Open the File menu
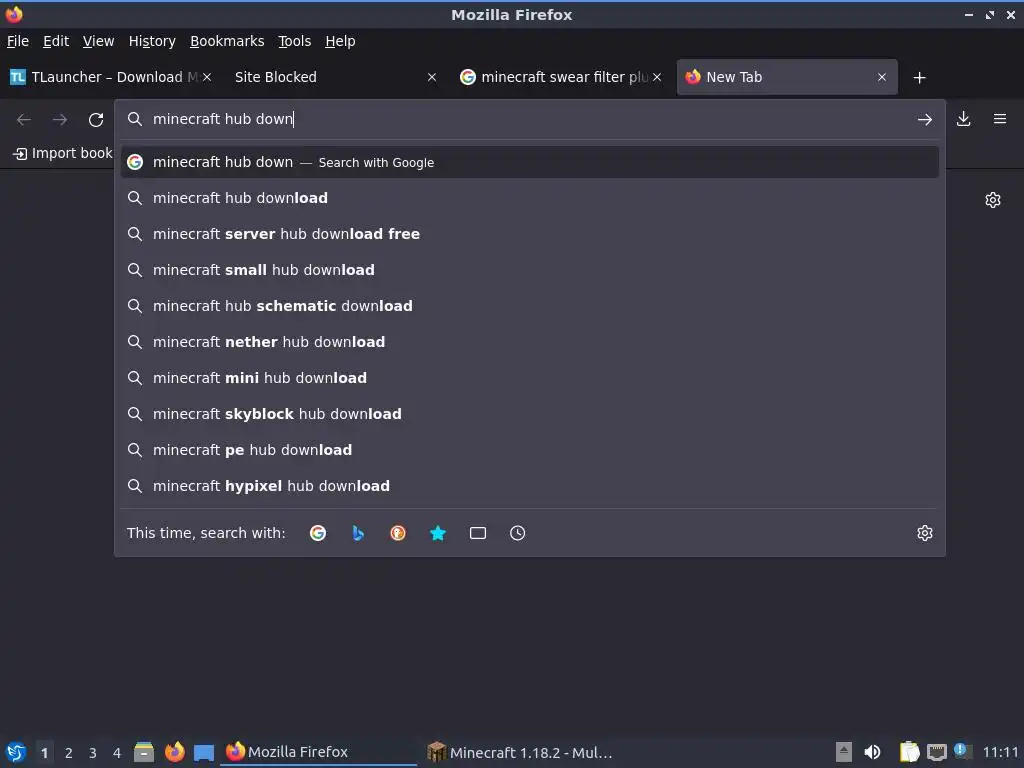The height and width of the screenshot is (768, 1024). click(18, 41)
